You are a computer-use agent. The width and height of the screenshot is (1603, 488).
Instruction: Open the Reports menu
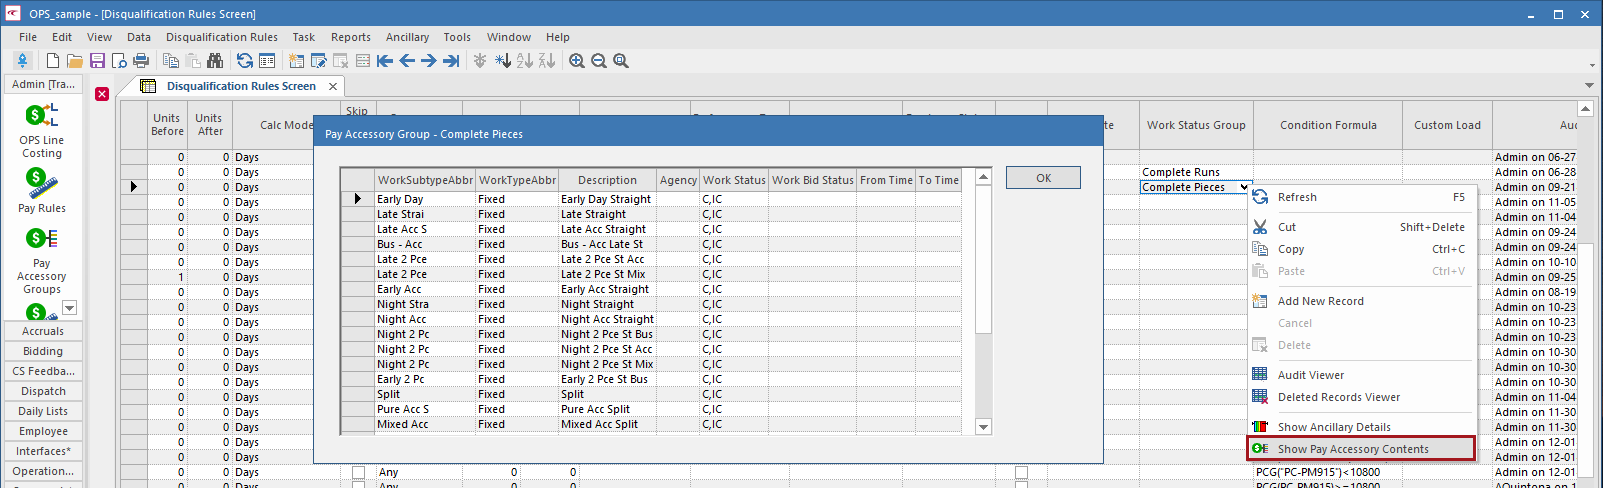point(351,37)
